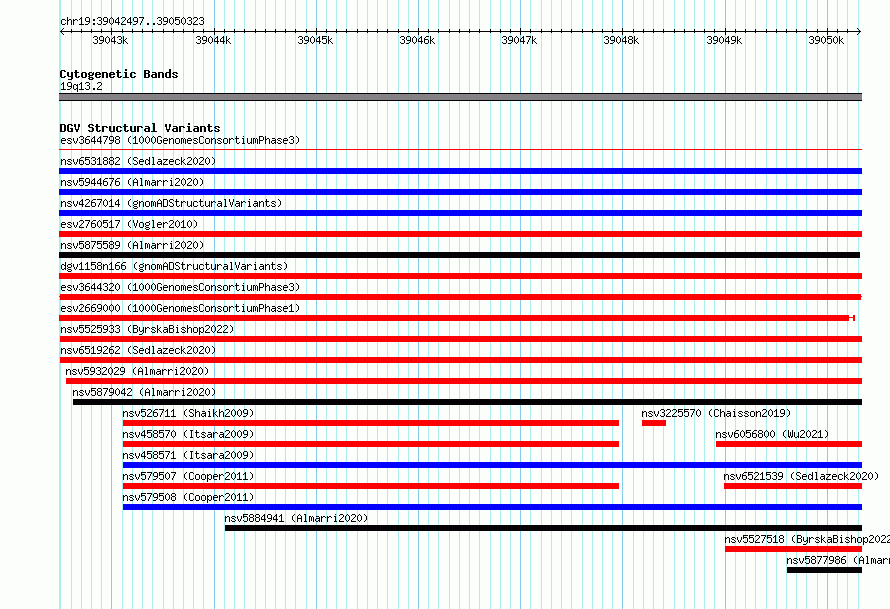This screenshot has width=890, height=609.
Task: Open the esv2760517 (Vogler2010) label
Action: pos(129,224)
